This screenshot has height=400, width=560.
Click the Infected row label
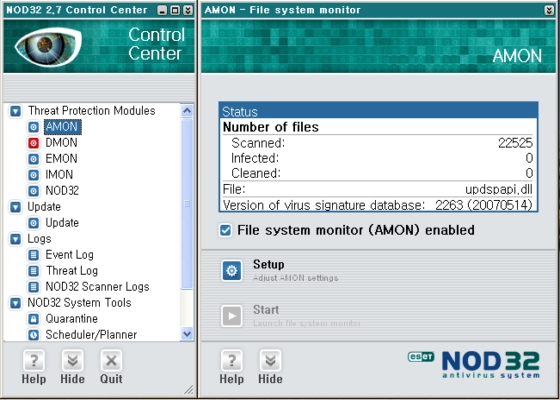(255, 158)
